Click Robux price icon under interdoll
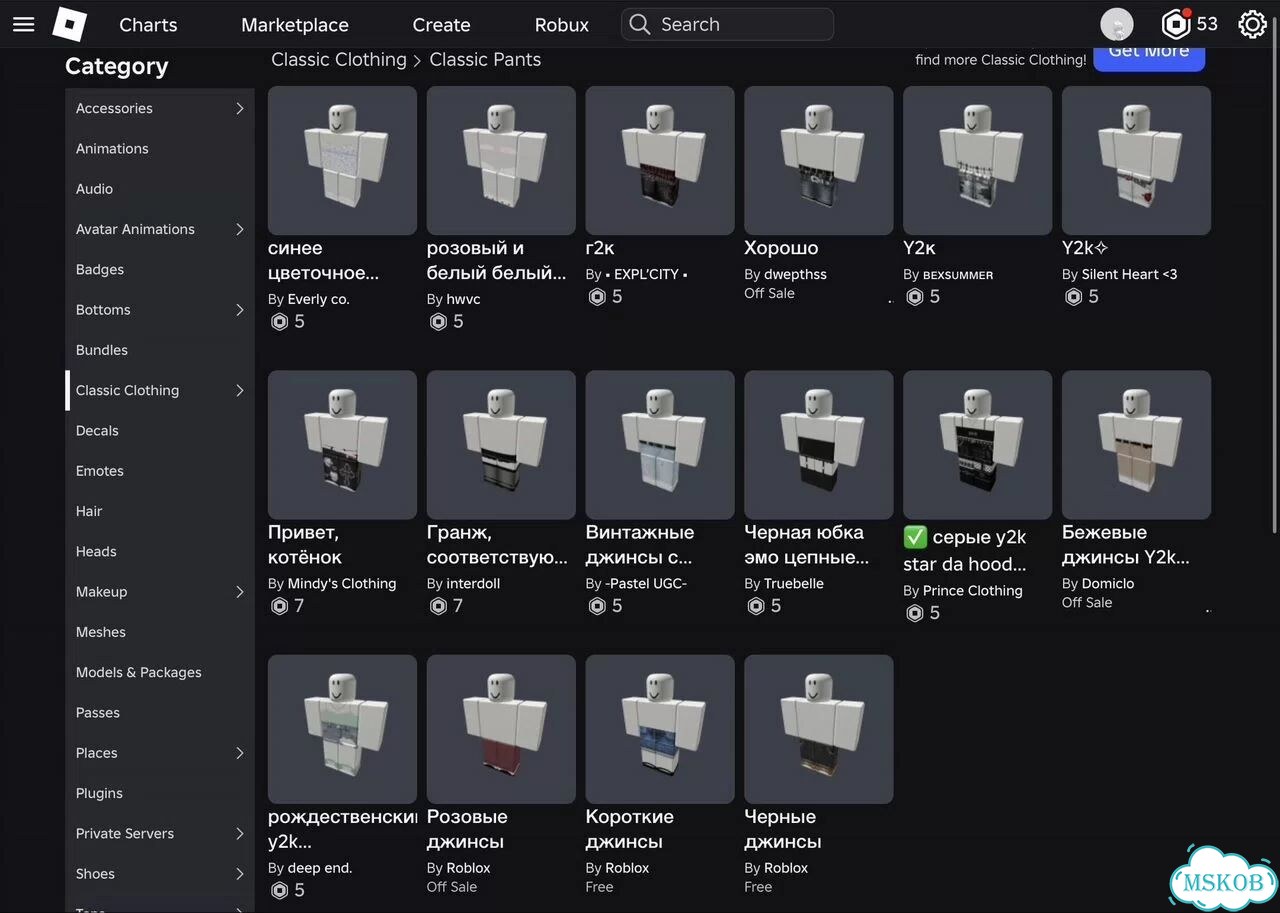Viewport: 1280px width, 913px height. [438, 606]
